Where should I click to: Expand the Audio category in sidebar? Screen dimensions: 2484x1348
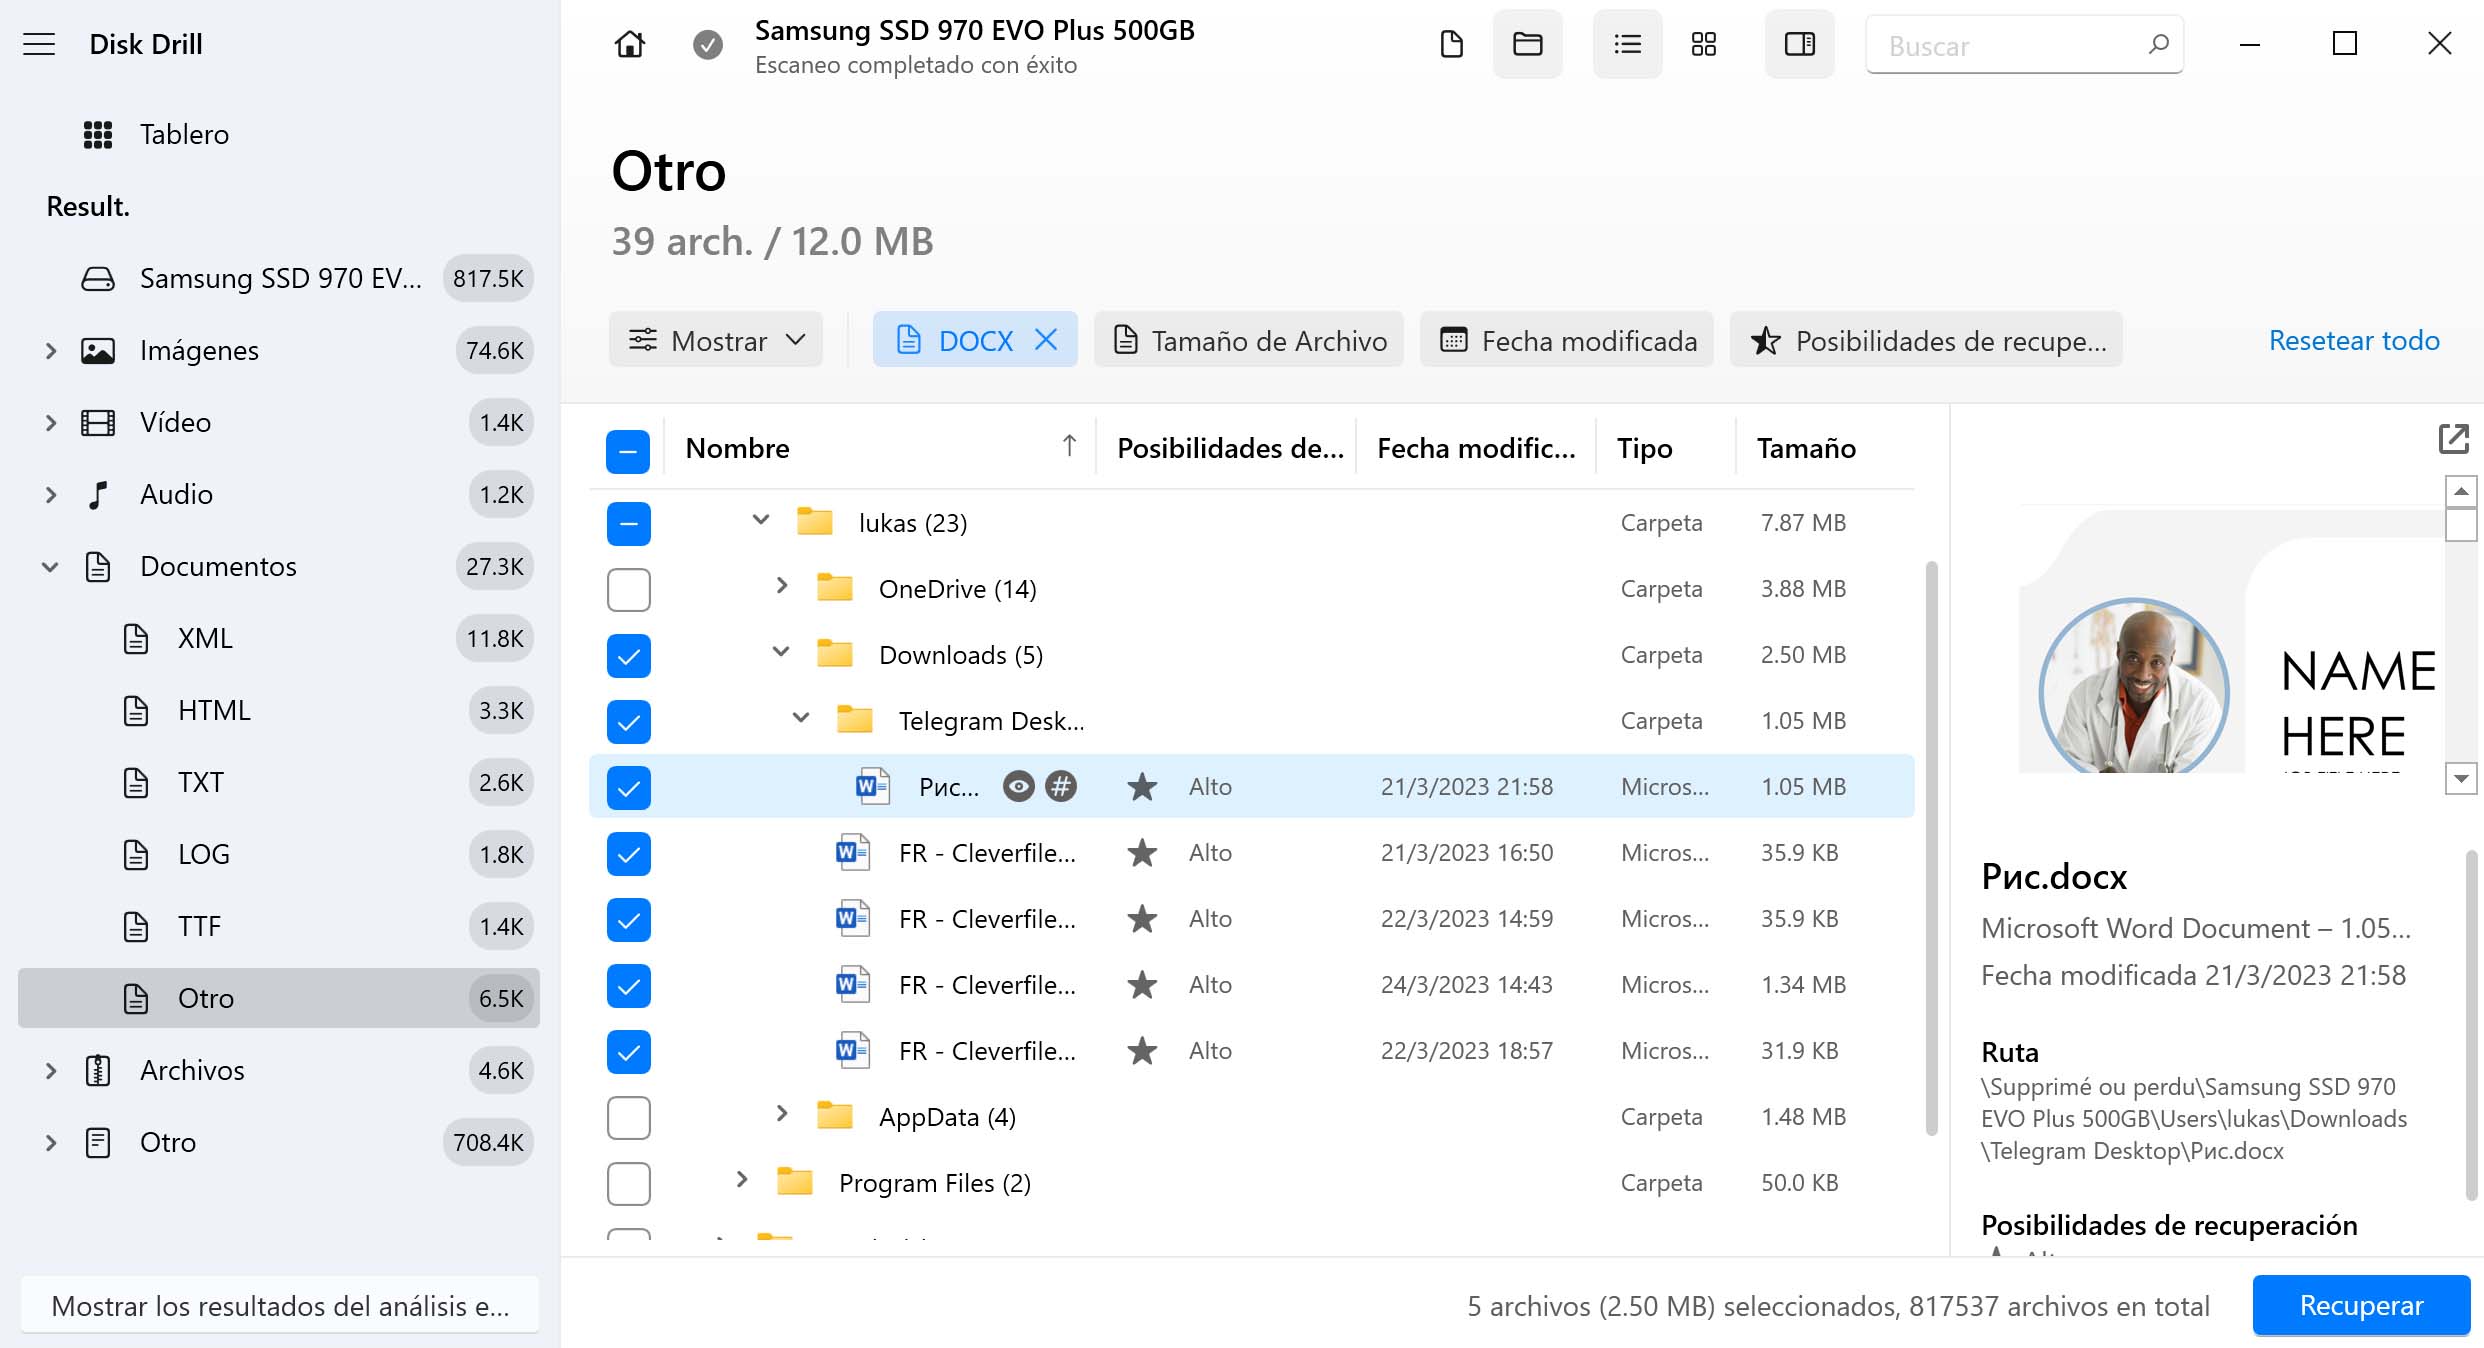[x=50, y=494]
